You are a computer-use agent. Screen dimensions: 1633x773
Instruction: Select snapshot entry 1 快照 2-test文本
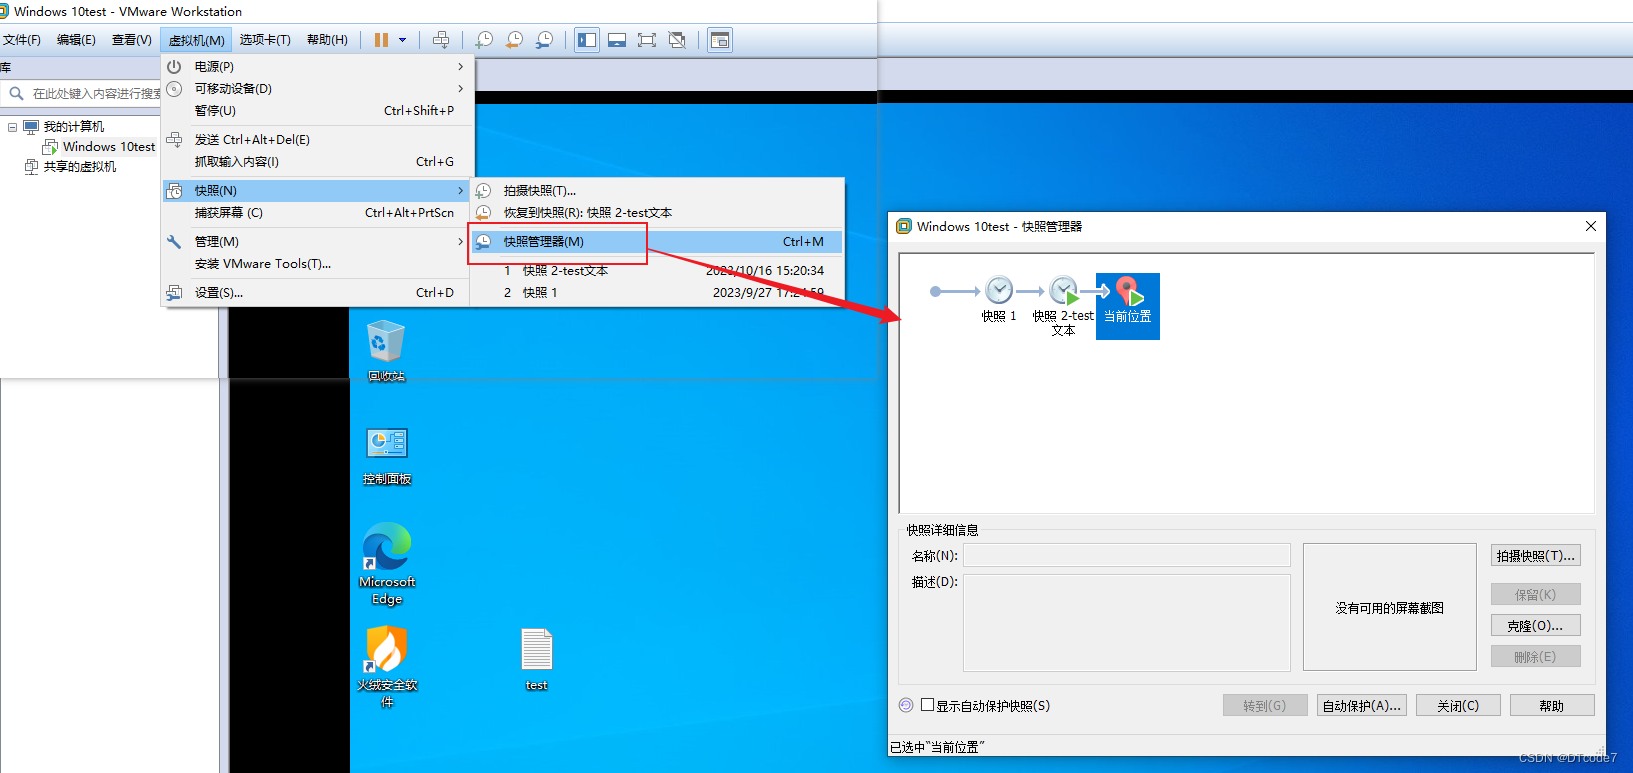tap(657, 270)
